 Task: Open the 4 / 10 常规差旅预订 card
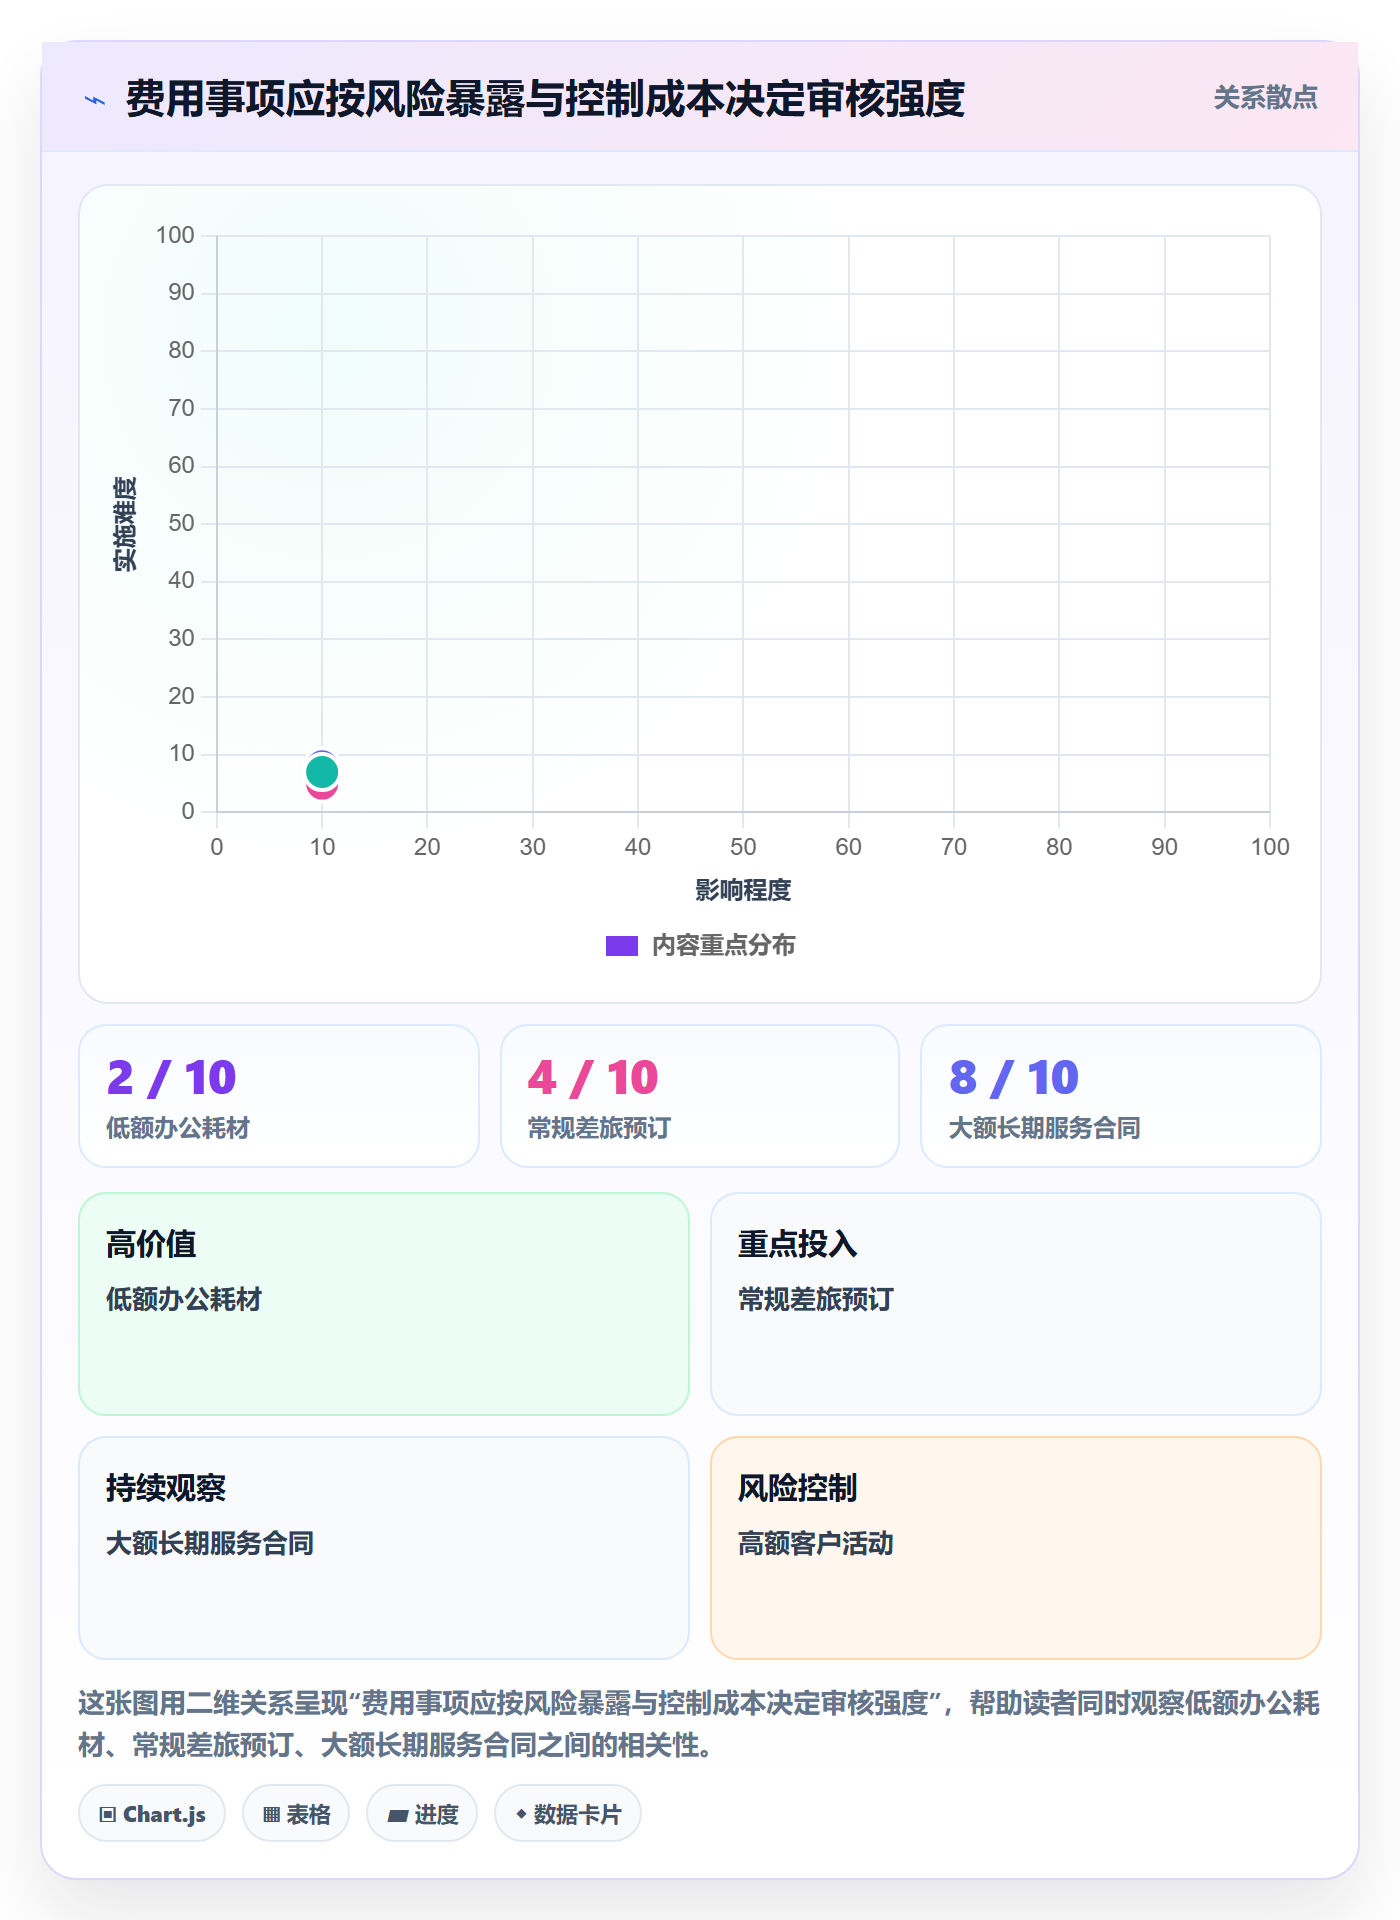coord(700,1096)
